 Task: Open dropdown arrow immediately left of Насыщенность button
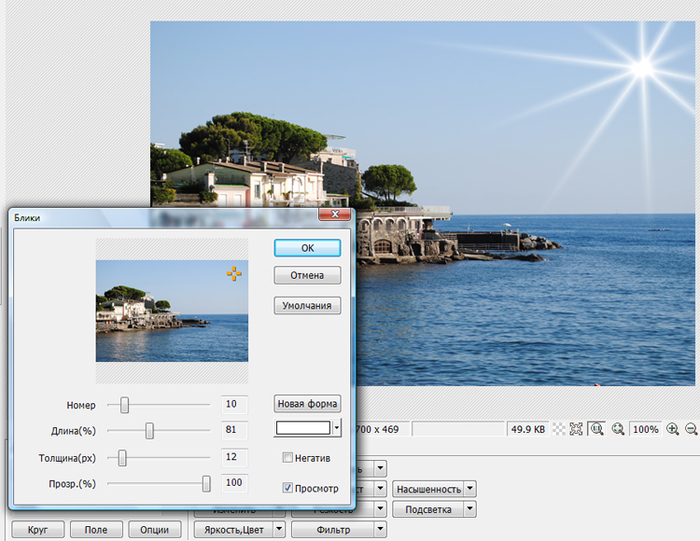pyautogui.click(x=380, y=489)
